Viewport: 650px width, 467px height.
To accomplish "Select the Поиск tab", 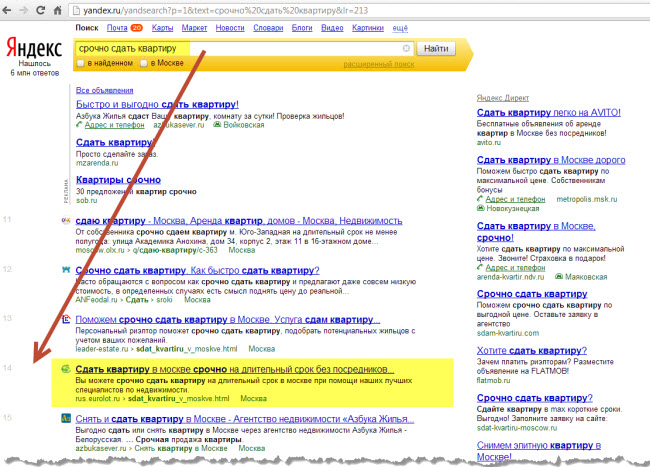I will click(x=87, y=28).
